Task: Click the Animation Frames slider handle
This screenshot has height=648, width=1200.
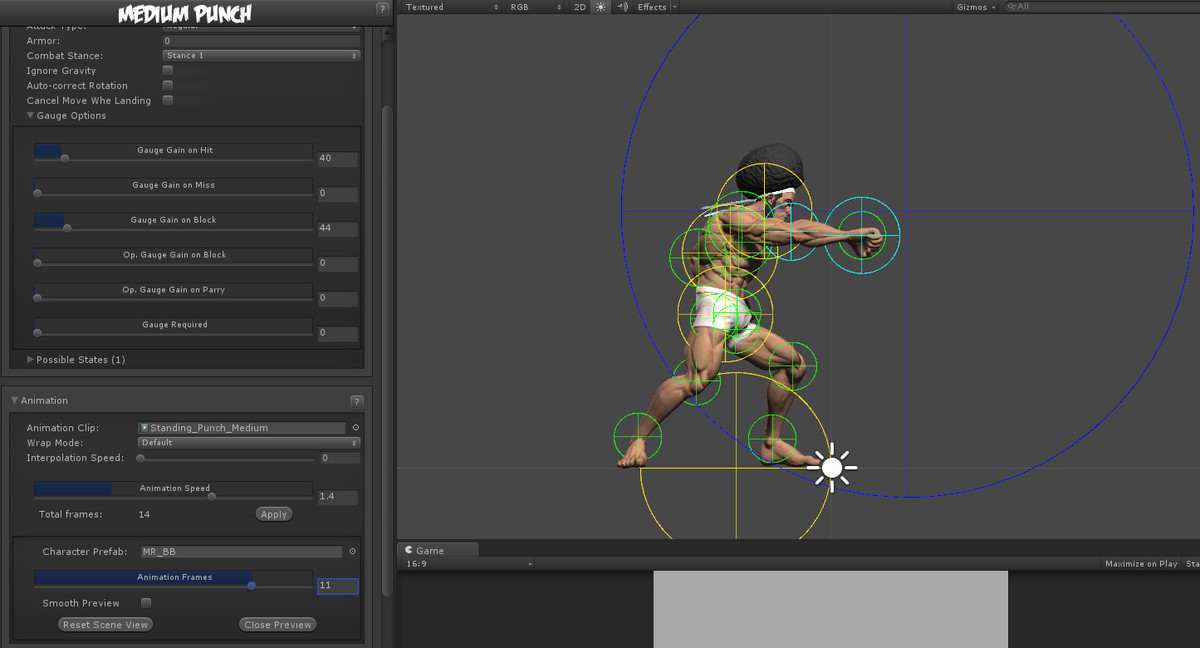Action: [x=251, y=586]
